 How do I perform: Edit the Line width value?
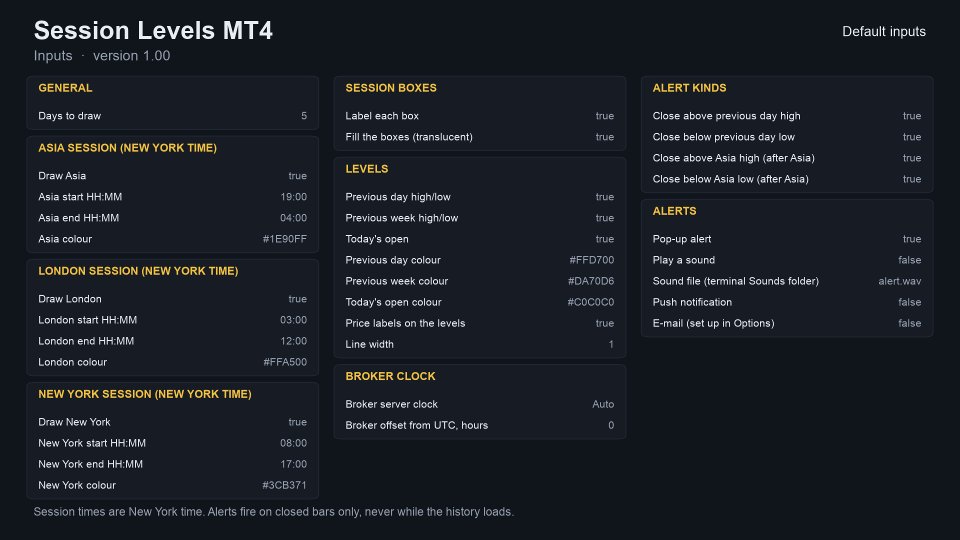(611, 345)
